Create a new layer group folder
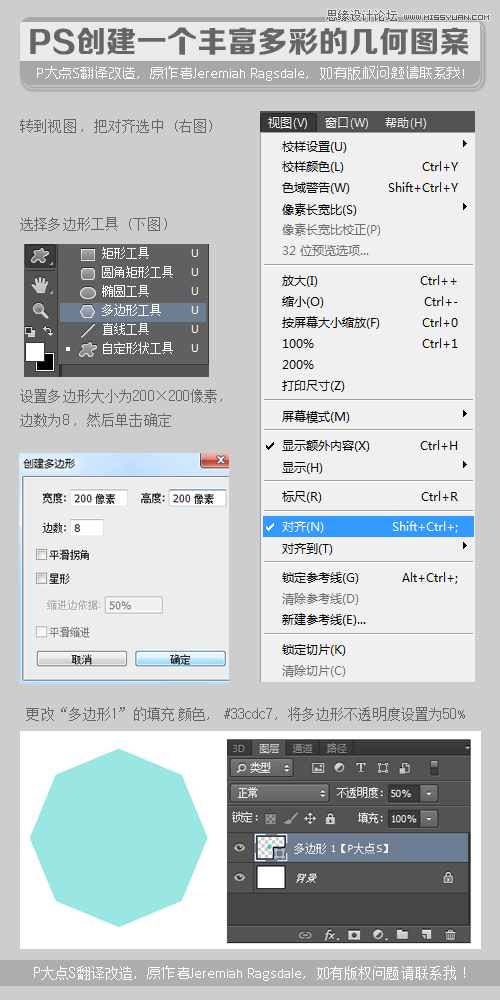 point(402,935)
